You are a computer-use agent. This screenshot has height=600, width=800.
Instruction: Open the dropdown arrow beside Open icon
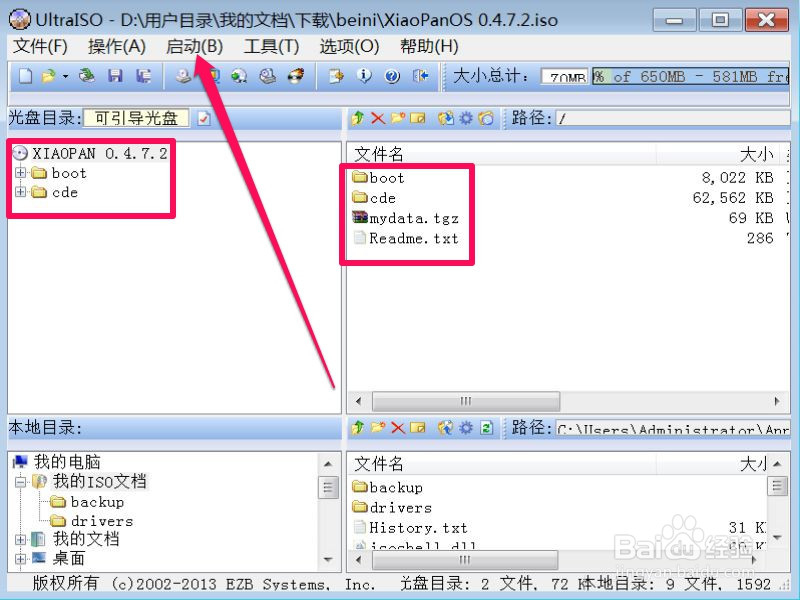click(65, 77)
